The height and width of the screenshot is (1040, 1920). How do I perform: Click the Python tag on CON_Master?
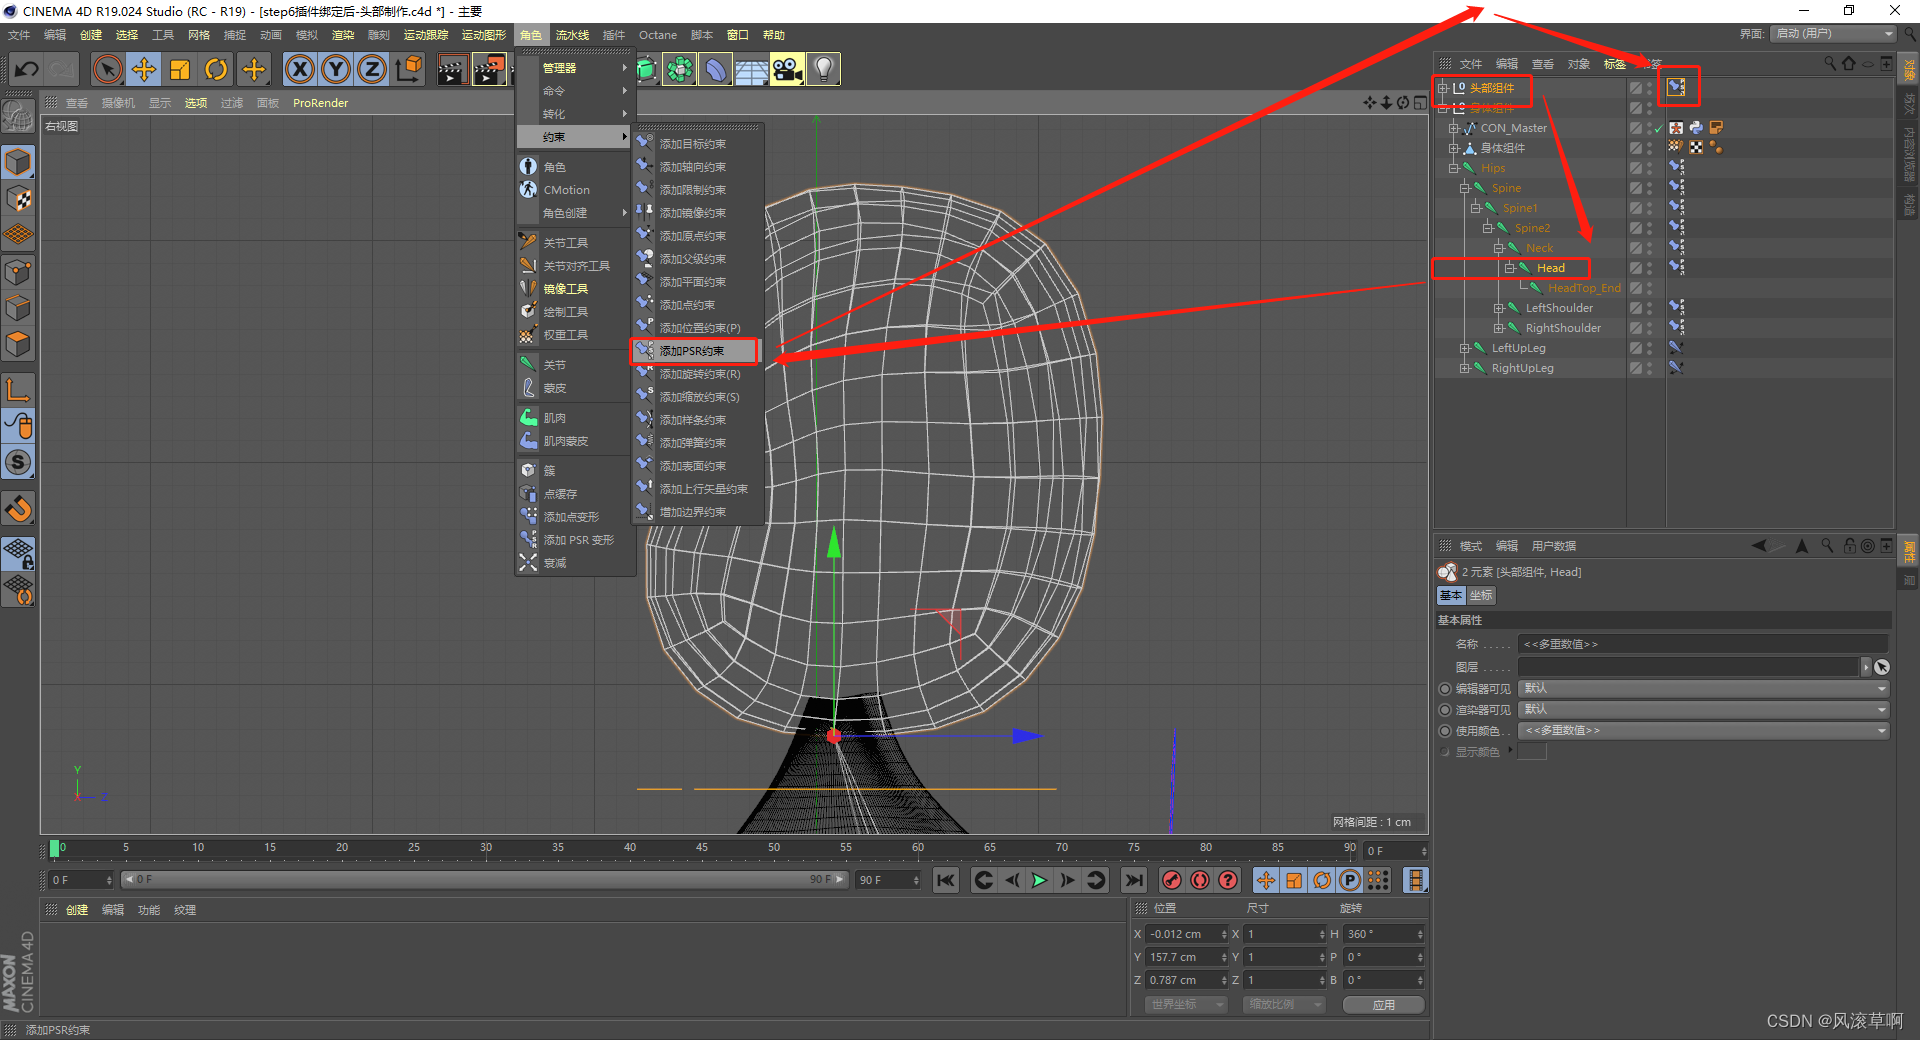pyautogui.click(x=1695, y=127)
